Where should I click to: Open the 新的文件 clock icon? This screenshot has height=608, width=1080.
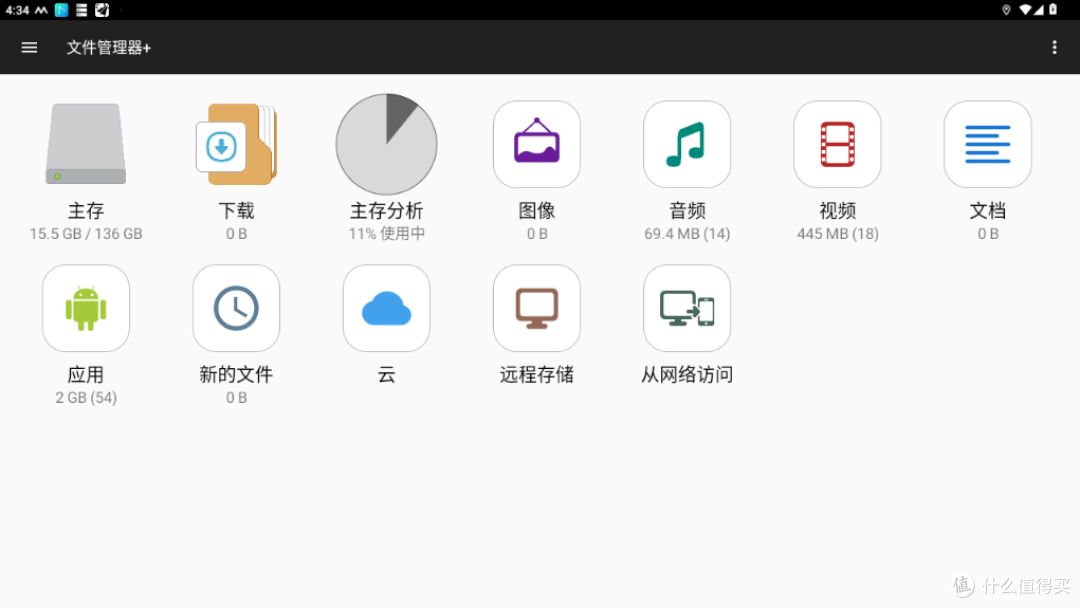[236, 308]
